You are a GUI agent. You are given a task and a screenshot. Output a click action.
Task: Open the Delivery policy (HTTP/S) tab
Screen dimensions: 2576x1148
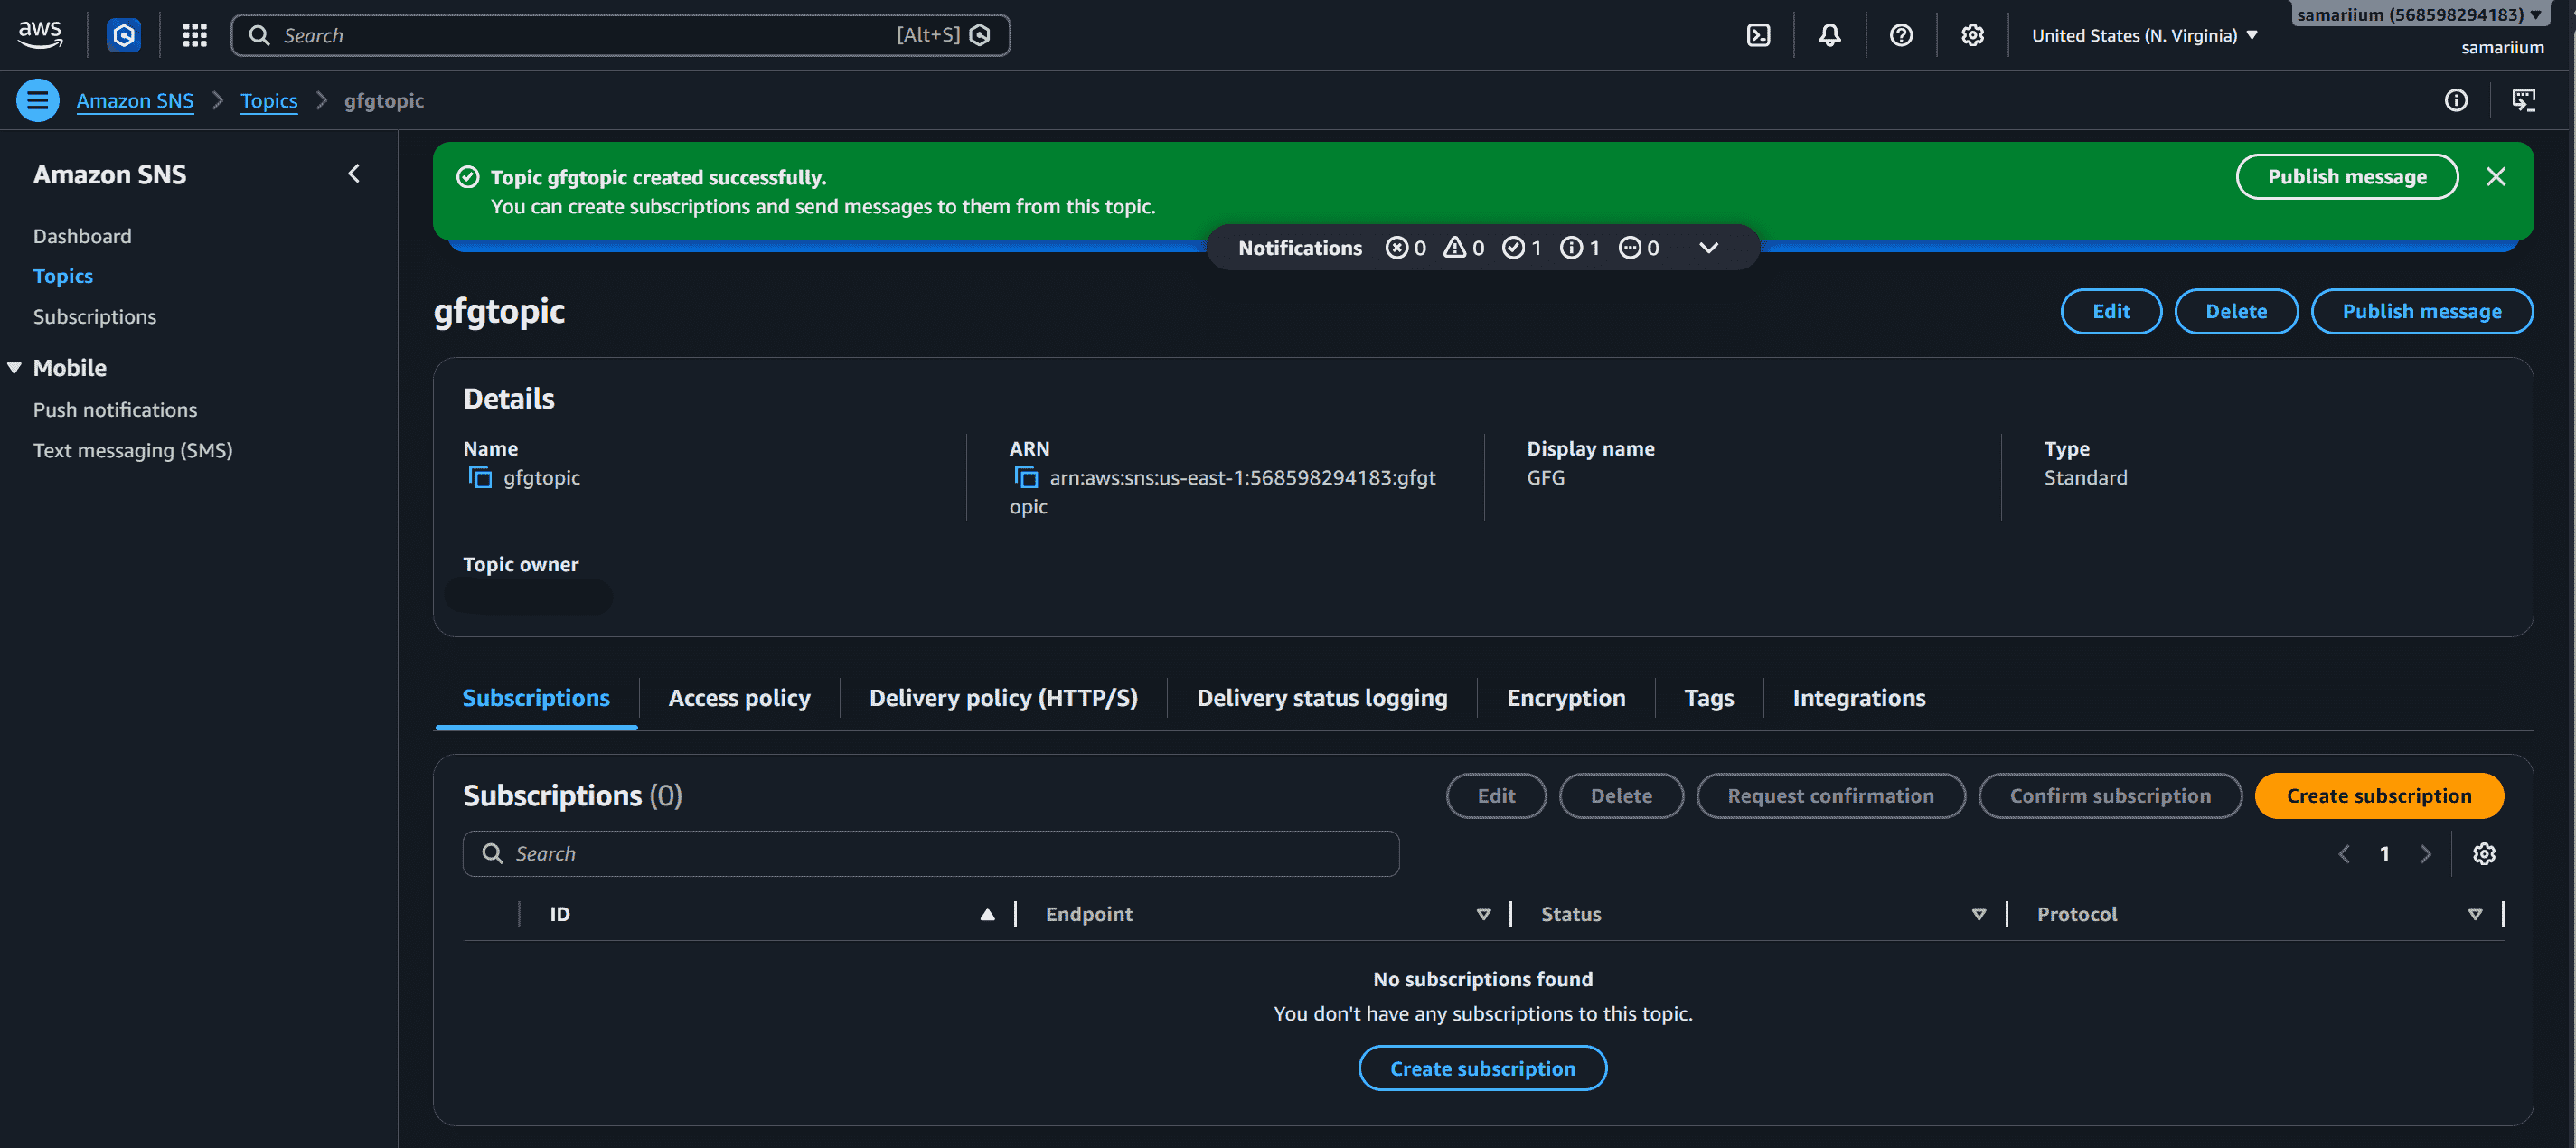(1003, 698)
